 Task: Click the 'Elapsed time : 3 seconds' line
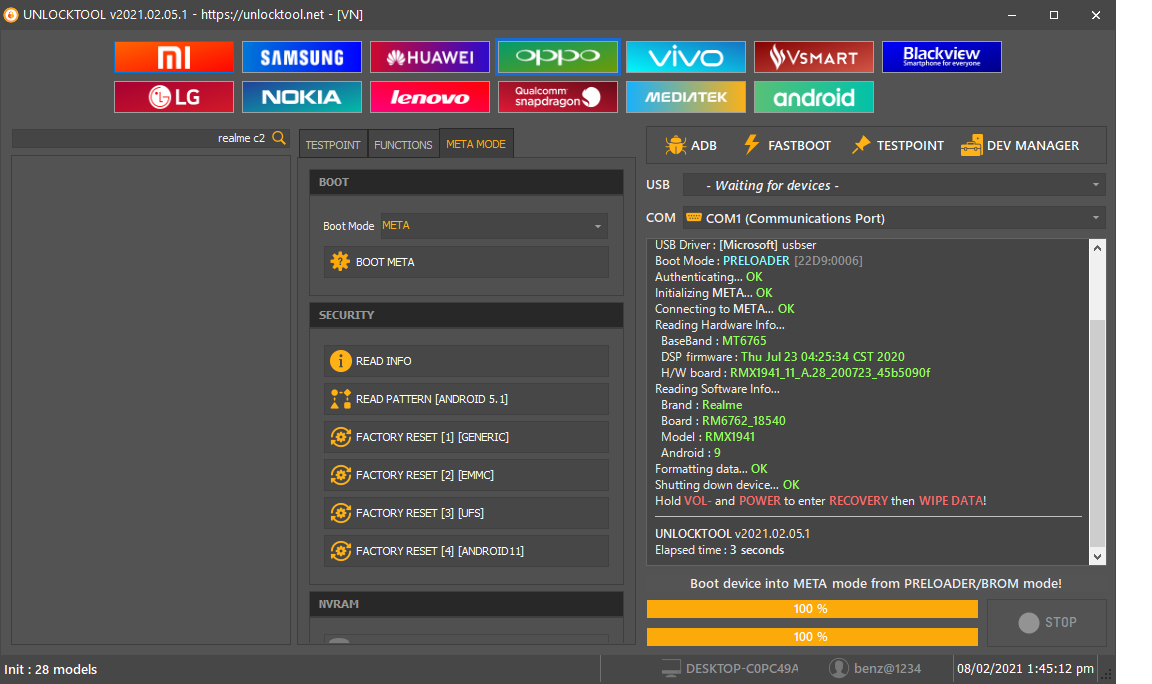tap(719, 550)
